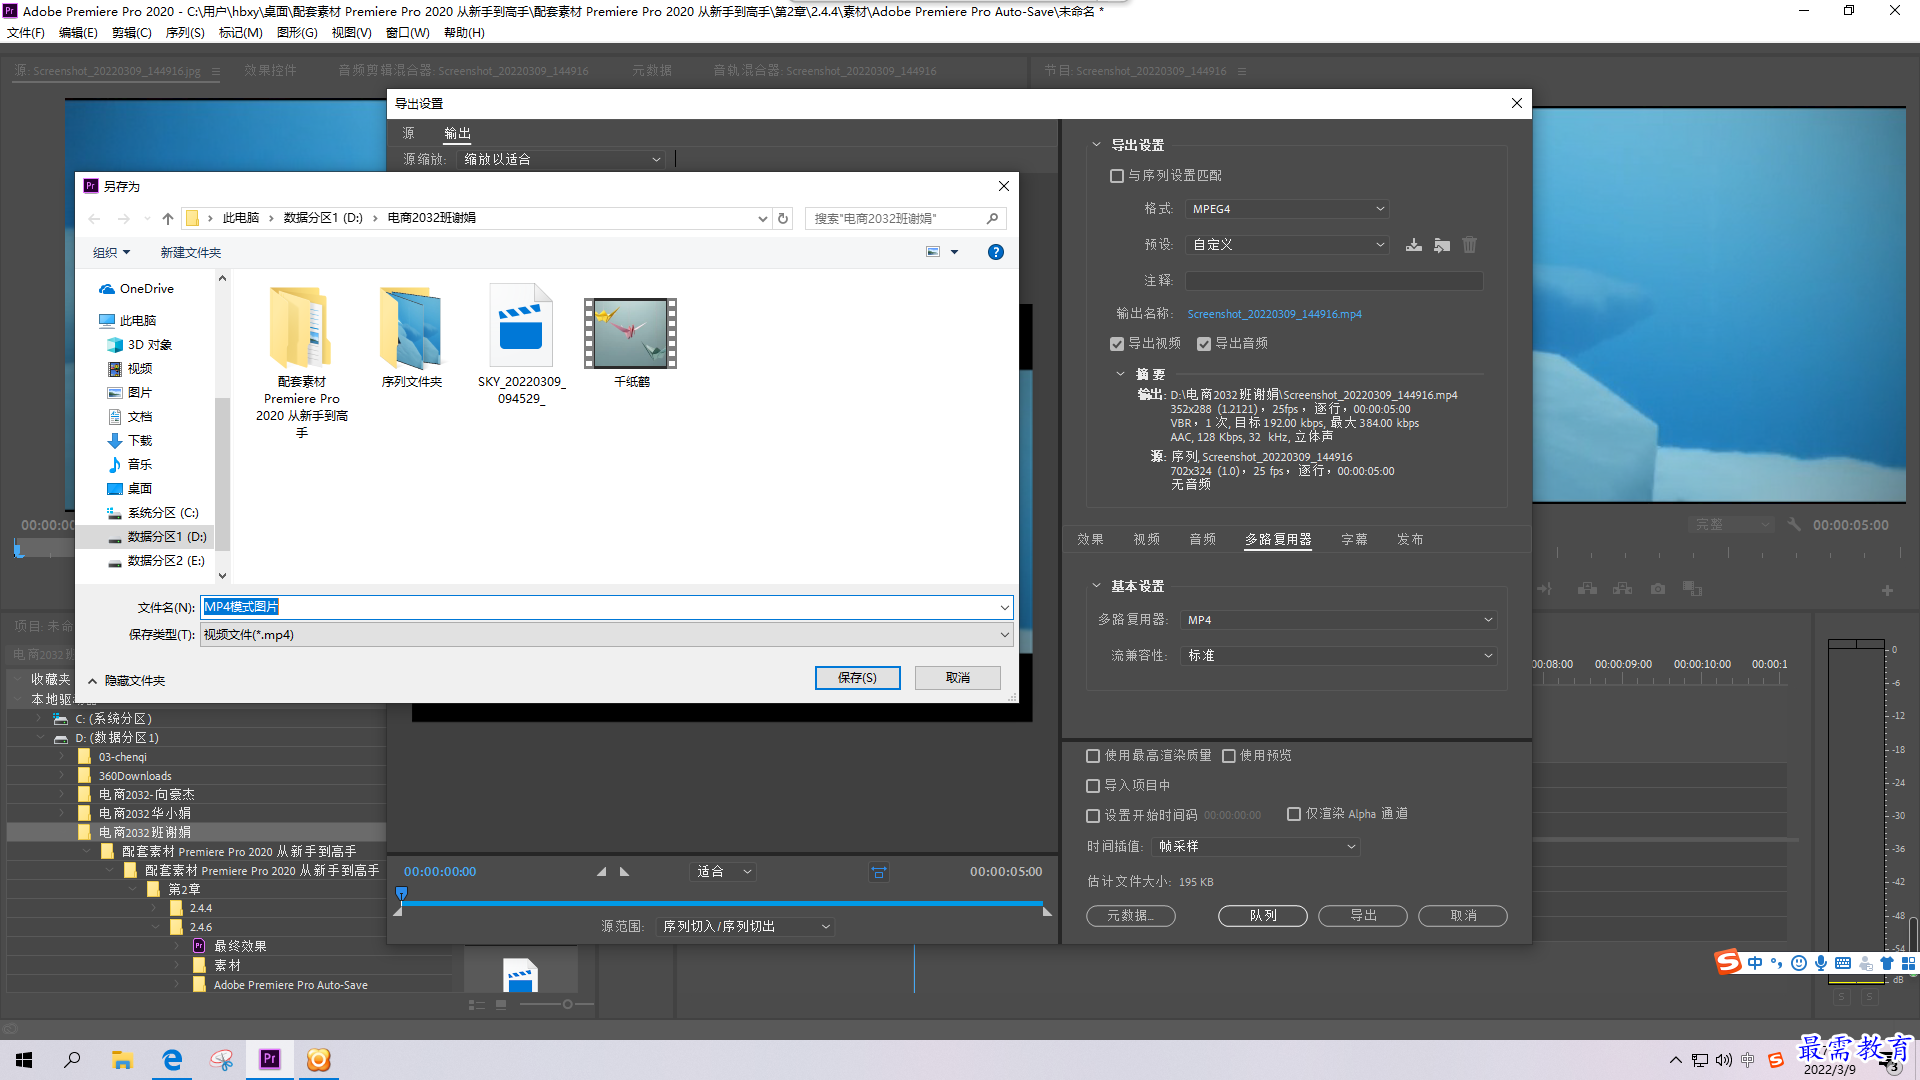Click the 队列 button

pyautogui.click(x=1262, y=916)
